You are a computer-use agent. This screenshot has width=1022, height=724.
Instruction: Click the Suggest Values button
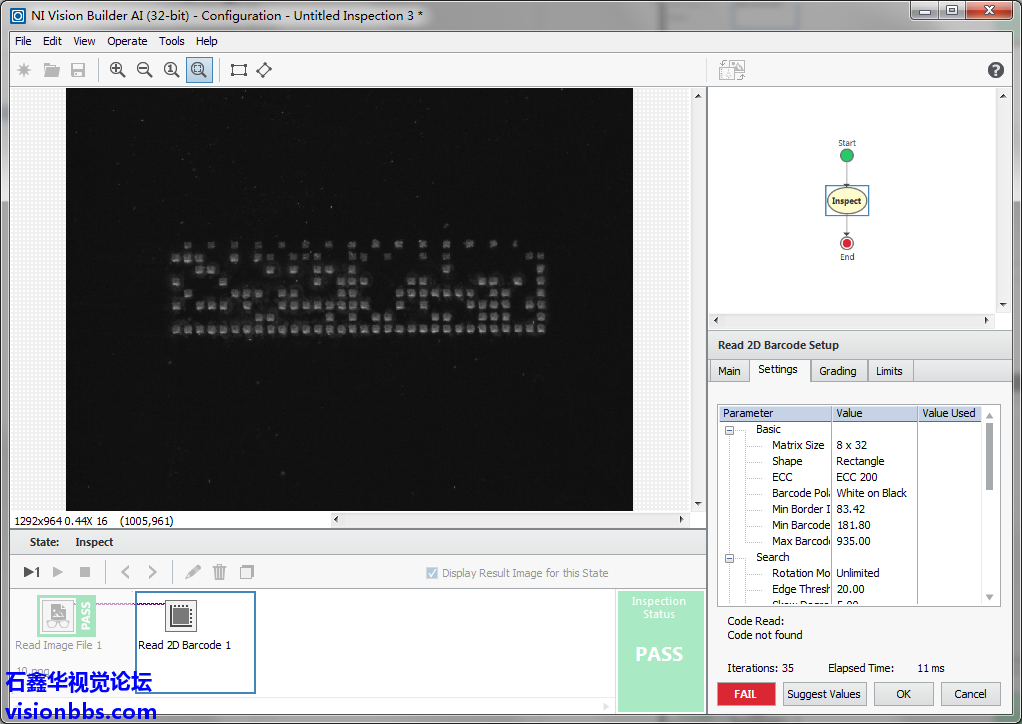[x=823, y=694]
